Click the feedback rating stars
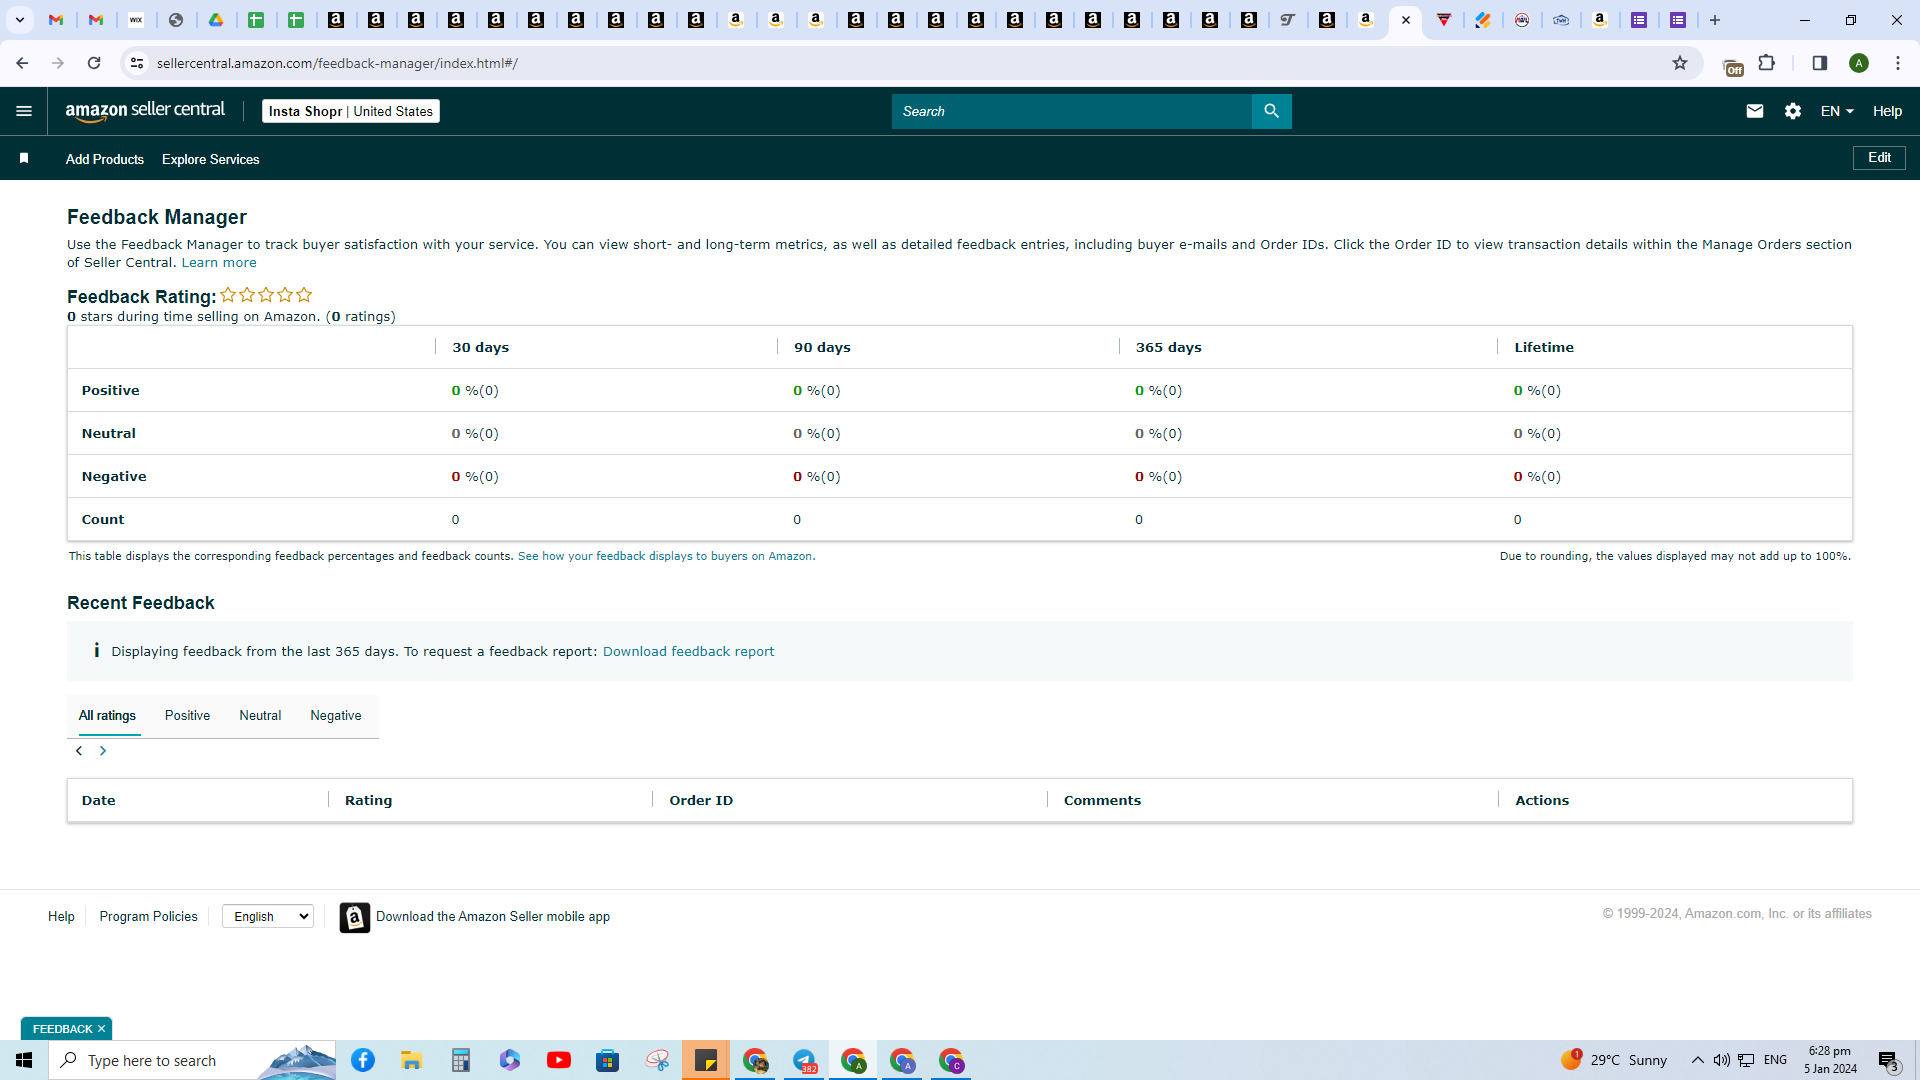This screenshot has width=1920, height=1080. [x=266, y=295]
